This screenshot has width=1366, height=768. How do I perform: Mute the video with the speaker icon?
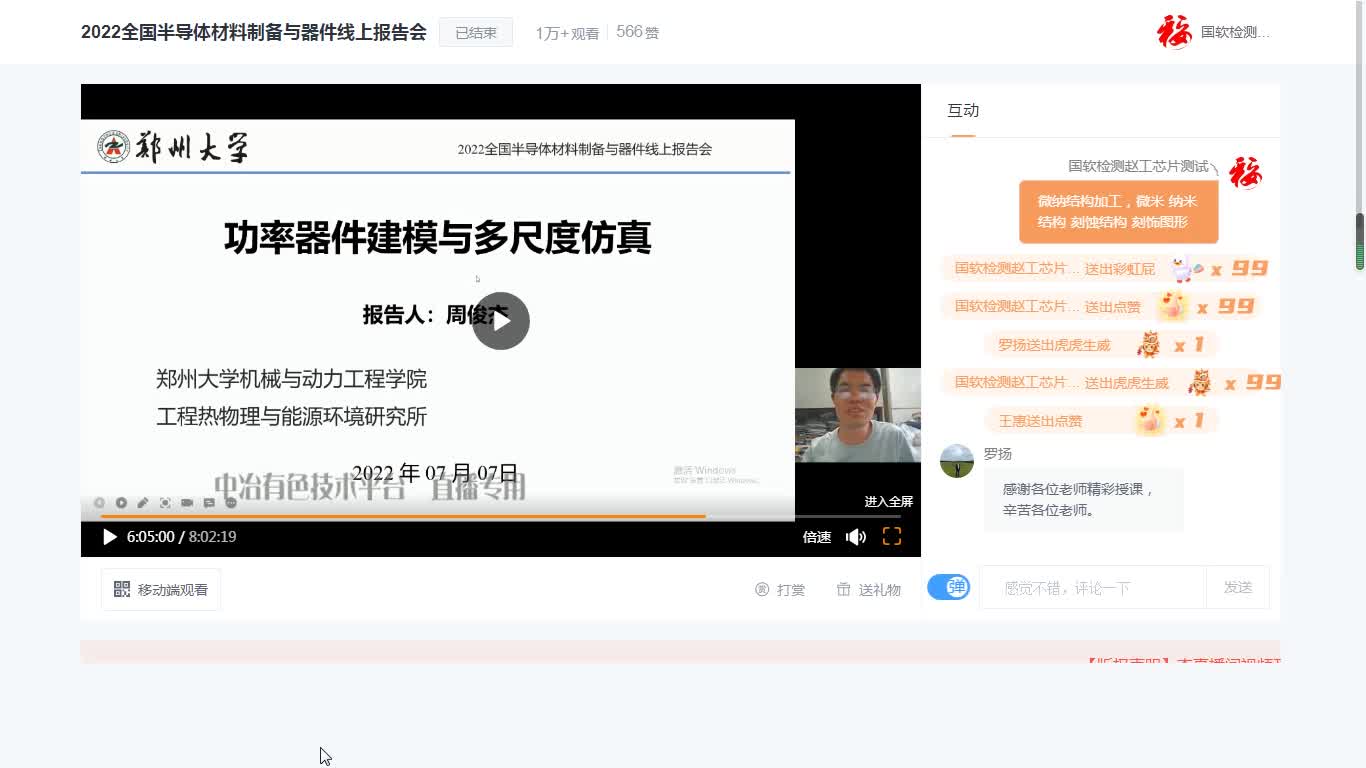[x=856, y=537]
